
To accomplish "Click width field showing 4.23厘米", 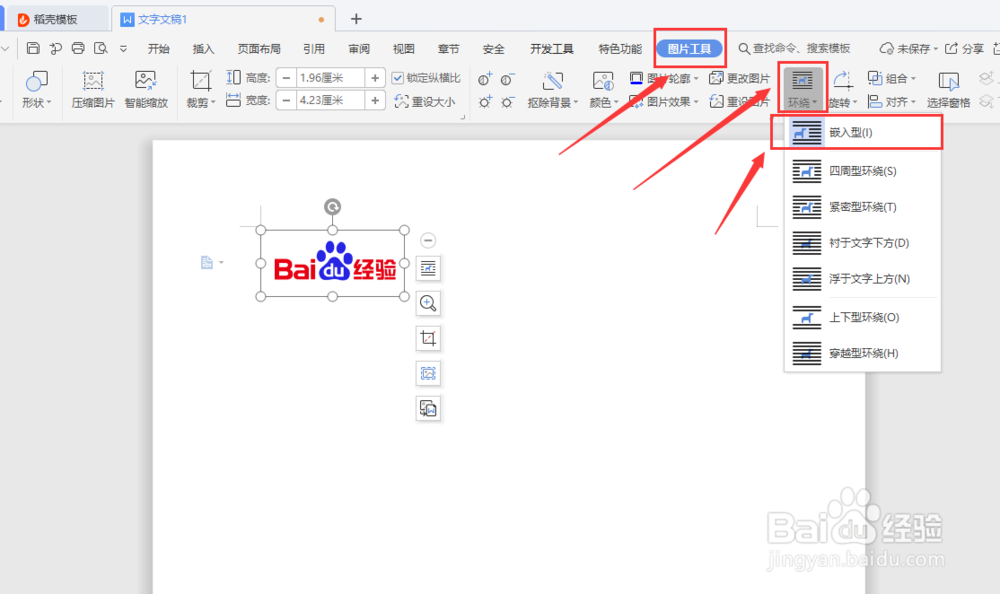I will tap(331, 100).
